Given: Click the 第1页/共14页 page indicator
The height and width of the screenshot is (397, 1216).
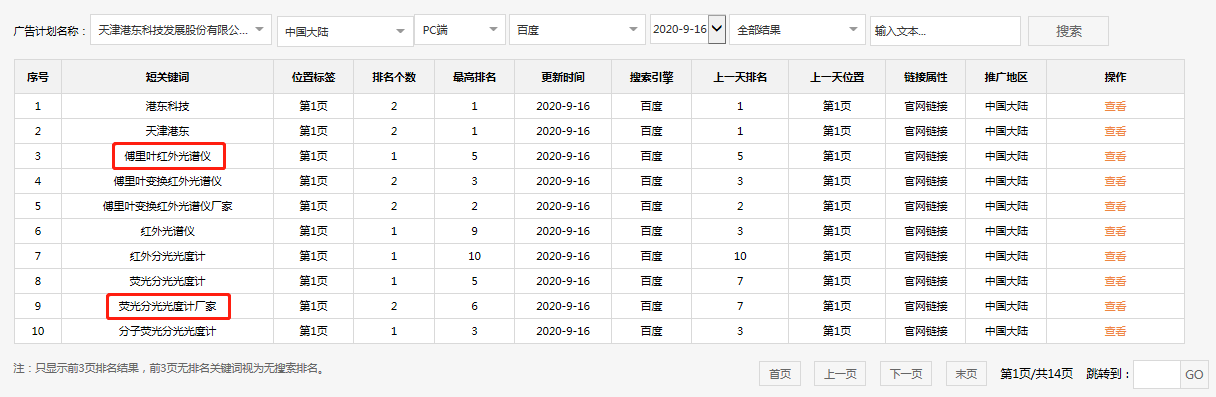Looking at the screenshot, I should tap(1036, 374).
